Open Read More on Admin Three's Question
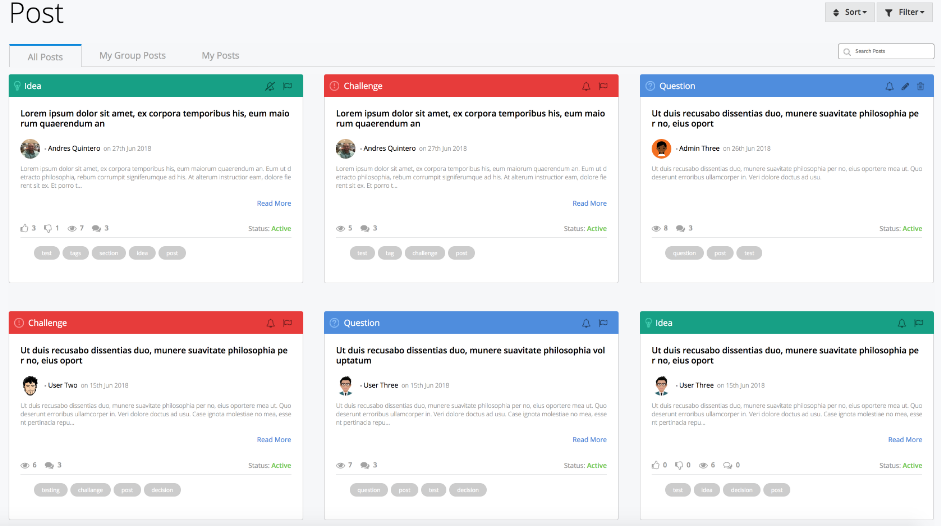Viewport: 941px width, 526px height. click(x=905, y=203)
